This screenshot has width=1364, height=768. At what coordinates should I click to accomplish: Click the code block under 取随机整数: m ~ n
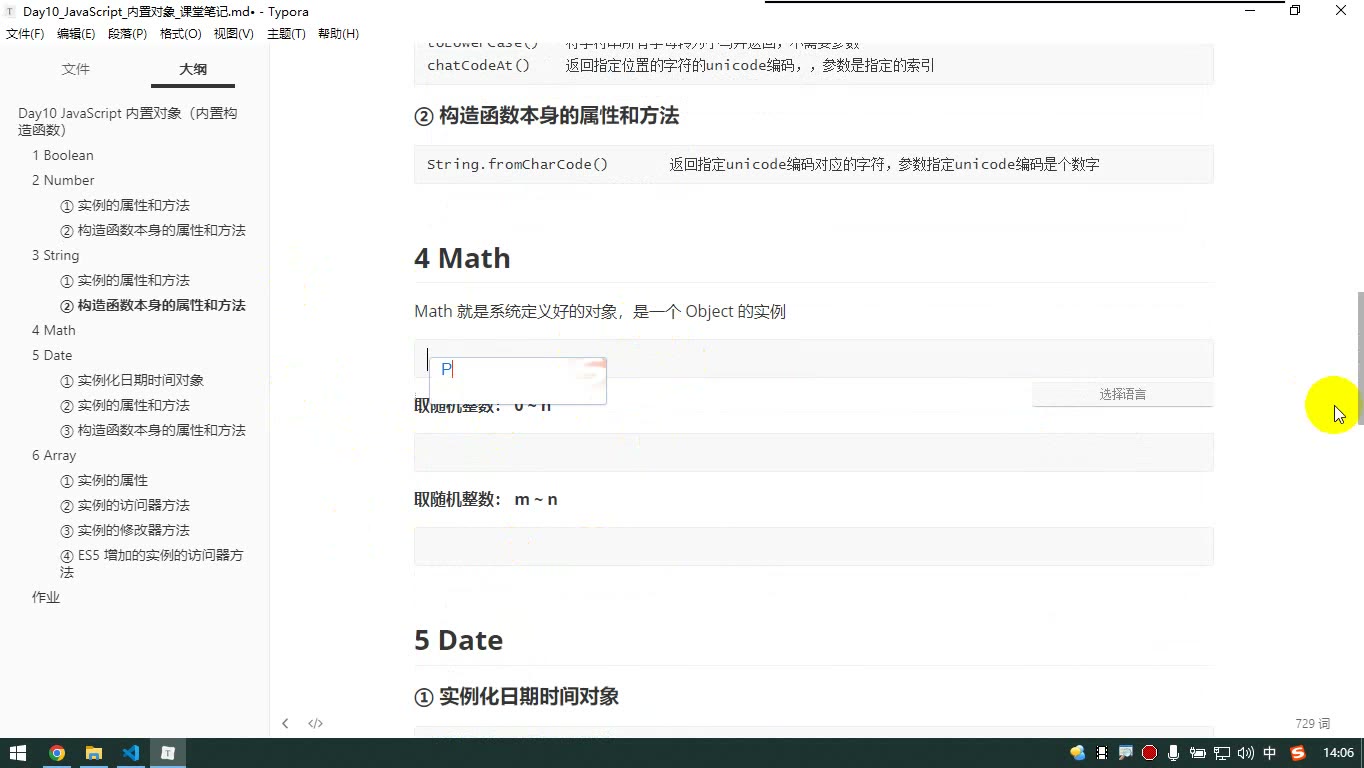813,546
